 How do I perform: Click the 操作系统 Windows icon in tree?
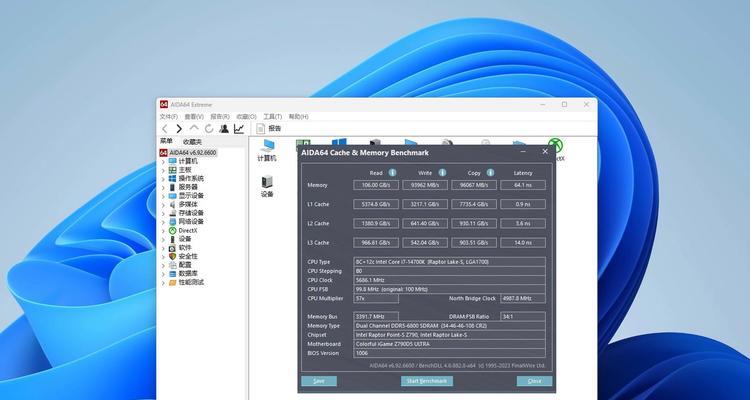(173, 178)
